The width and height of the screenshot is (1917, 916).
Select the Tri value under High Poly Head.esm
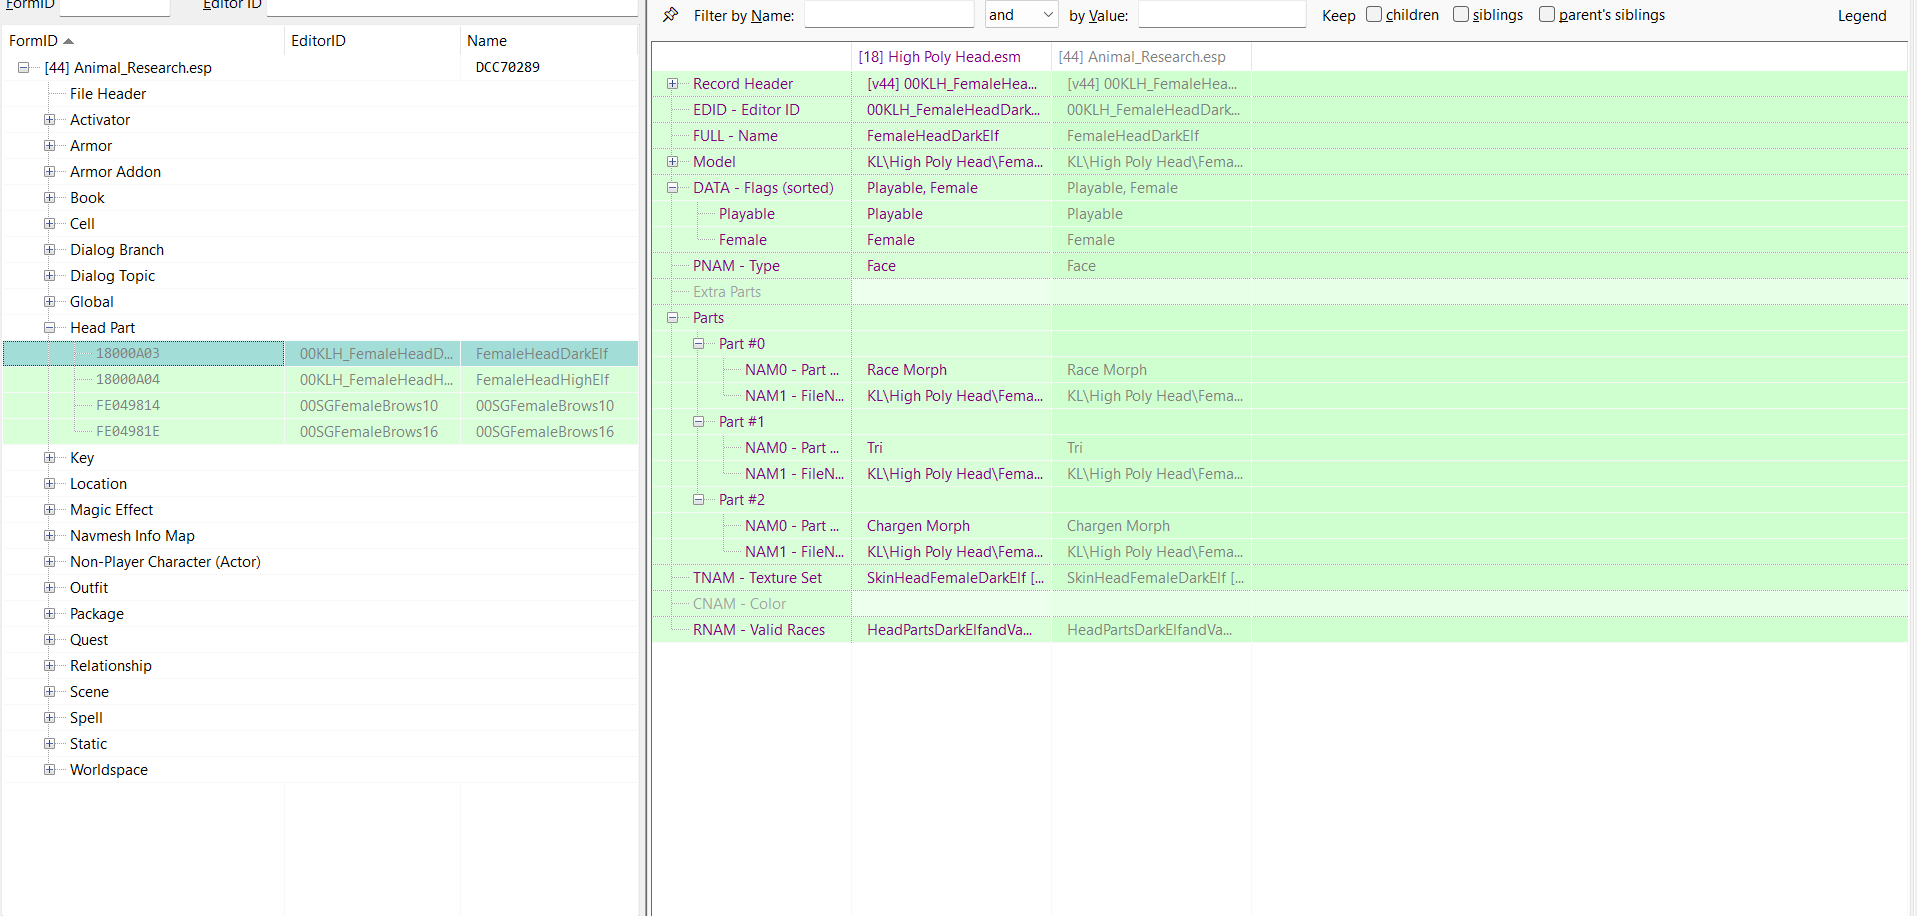coord(875,448)
